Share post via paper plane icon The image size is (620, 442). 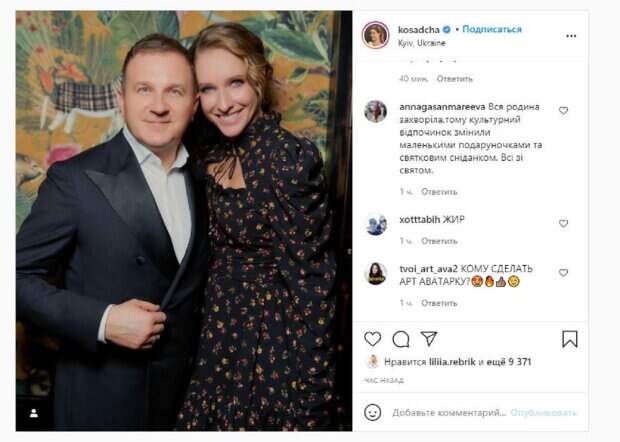(428, 339)
